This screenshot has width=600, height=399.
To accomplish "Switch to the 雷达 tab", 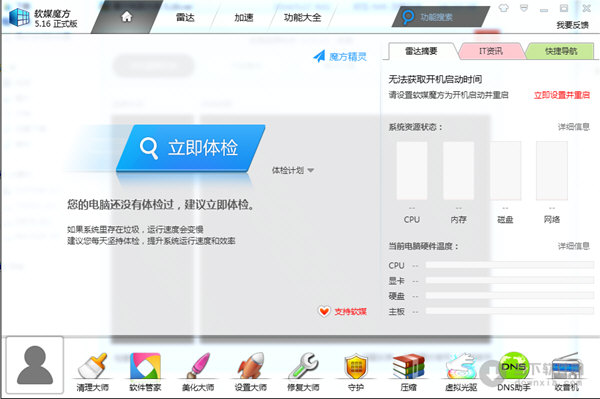I will pos(185,17).
